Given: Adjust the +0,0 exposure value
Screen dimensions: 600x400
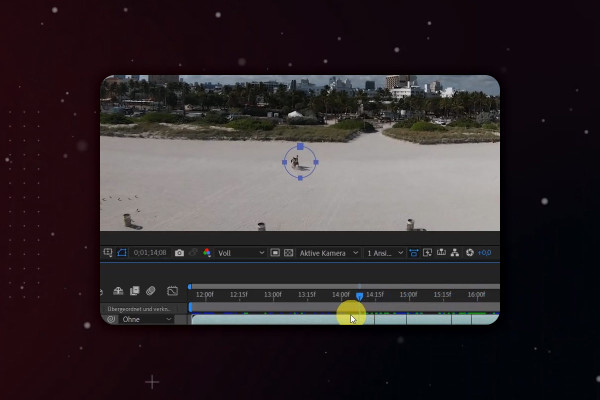Looking at the screenshot, I should (x=484, y=253).
